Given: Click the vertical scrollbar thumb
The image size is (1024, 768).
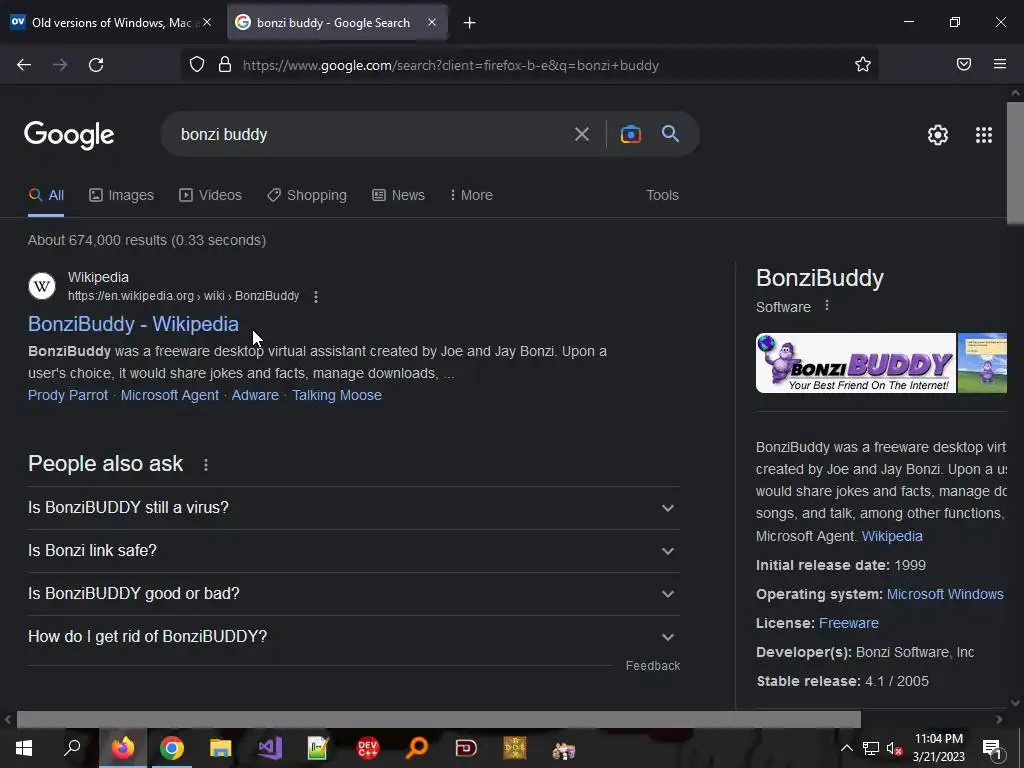Looking at the screenshot, I should click(1015, 163).
